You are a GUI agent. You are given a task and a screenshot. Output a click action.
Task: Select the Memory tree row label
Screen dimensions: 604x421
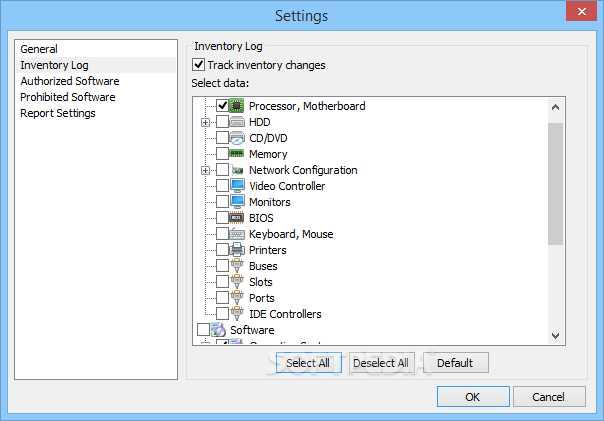click(268, 154)
